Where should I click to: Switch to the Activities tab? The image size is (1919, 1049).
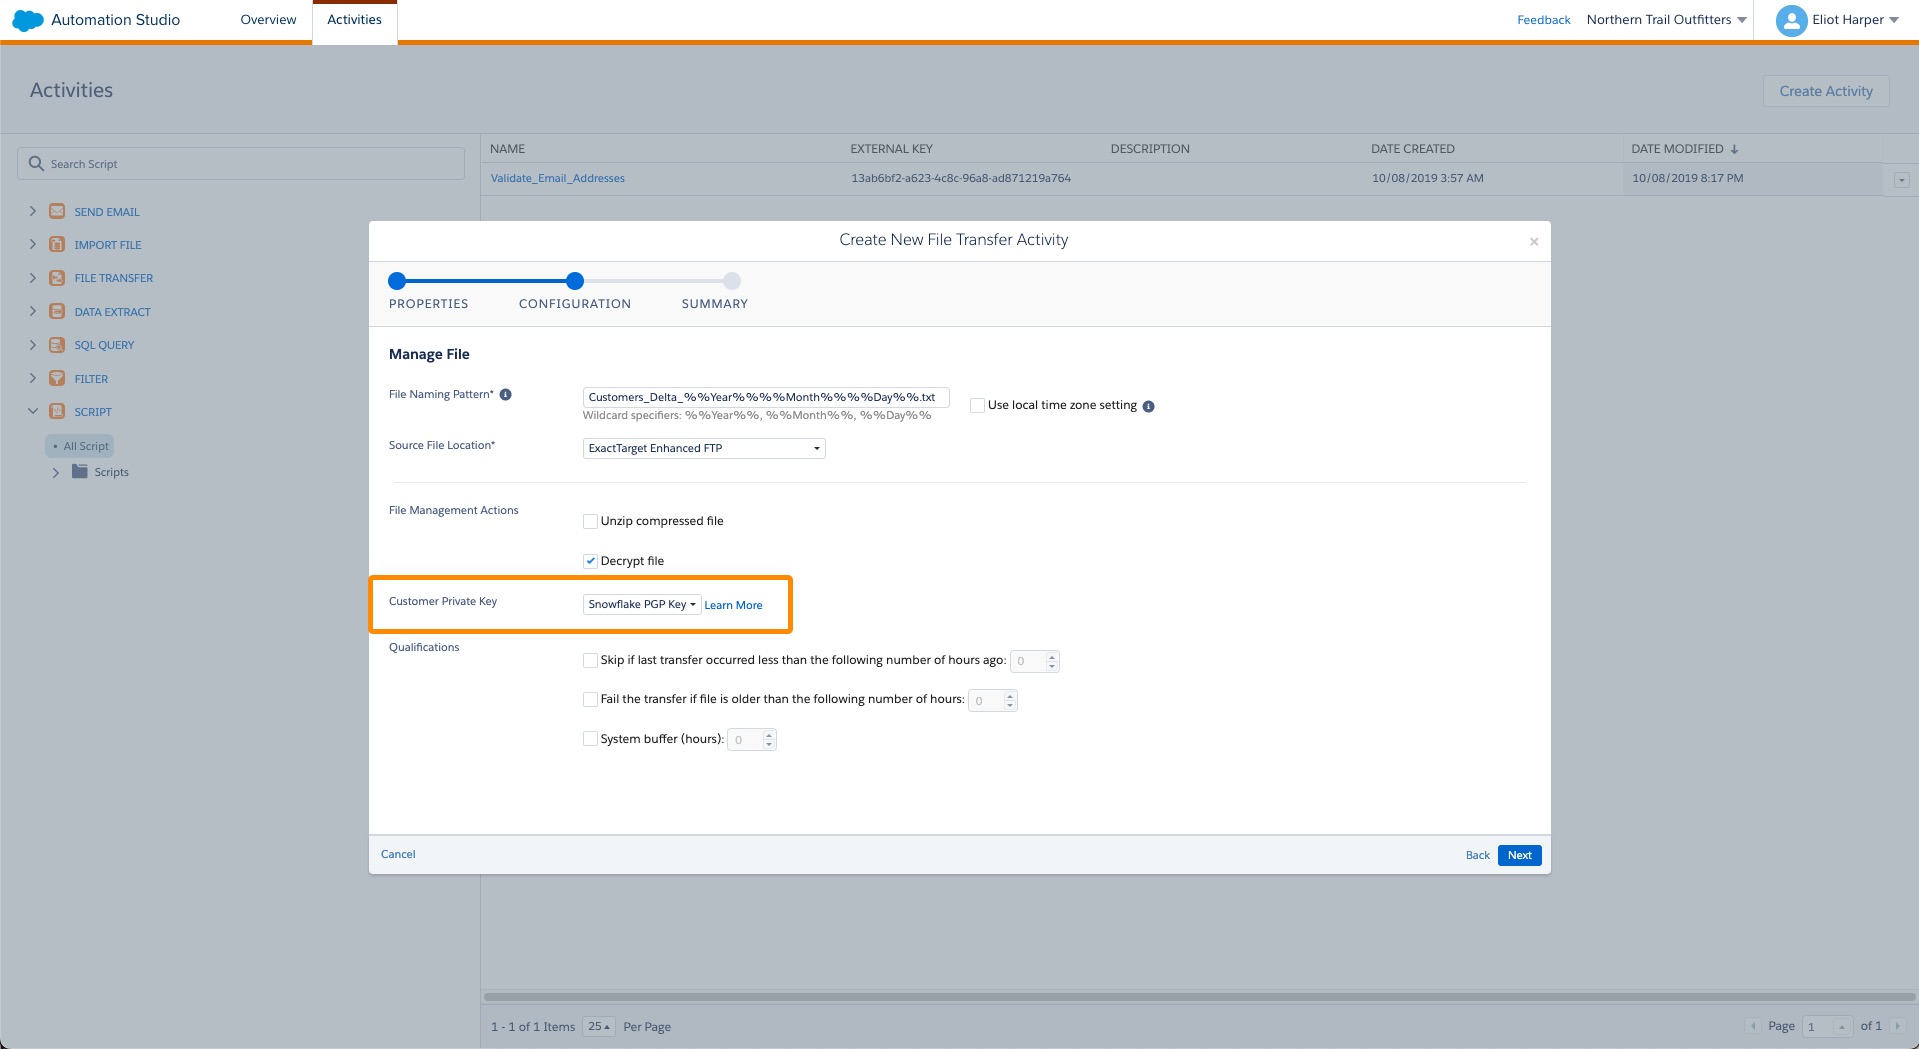coord(355,20)
